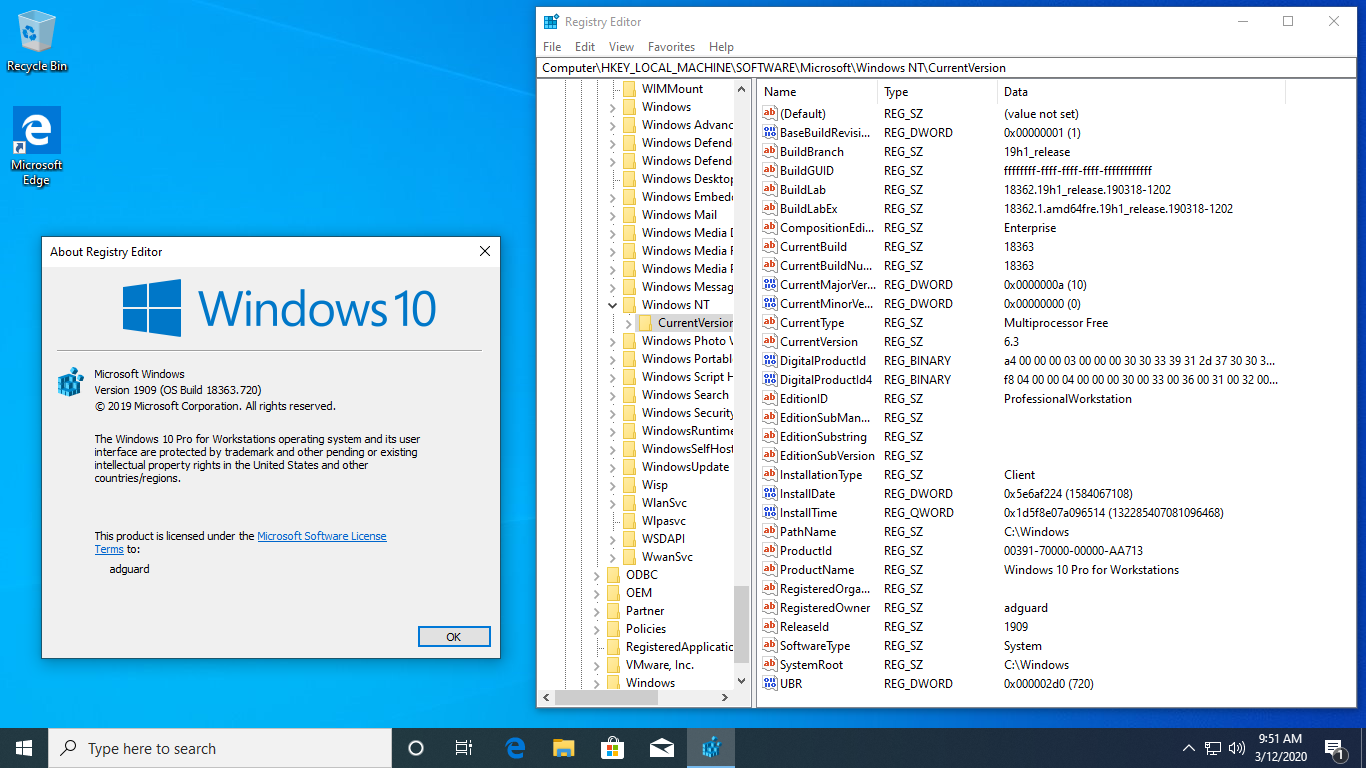The width and height of the screenshot is (1366, 768).
Task: Expand the Windows Mail tree node
Action: [x=613, y=214]
